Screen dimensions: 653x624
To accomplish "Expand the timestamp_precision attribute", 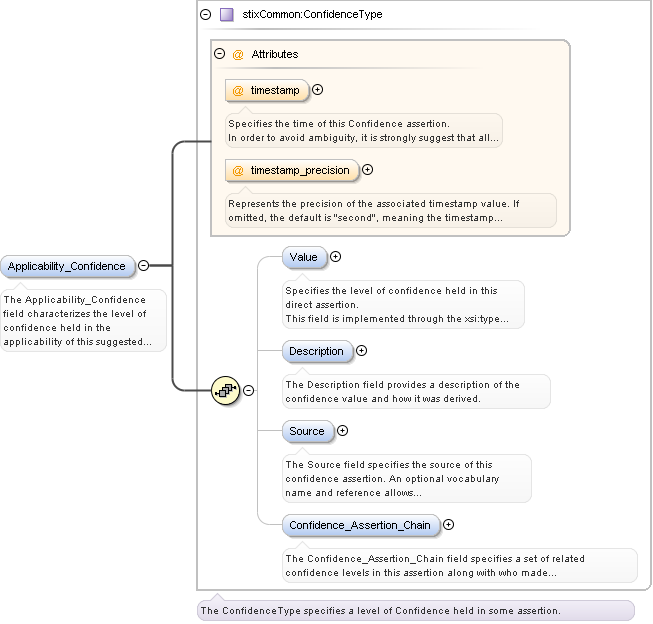I will point(367,170).
